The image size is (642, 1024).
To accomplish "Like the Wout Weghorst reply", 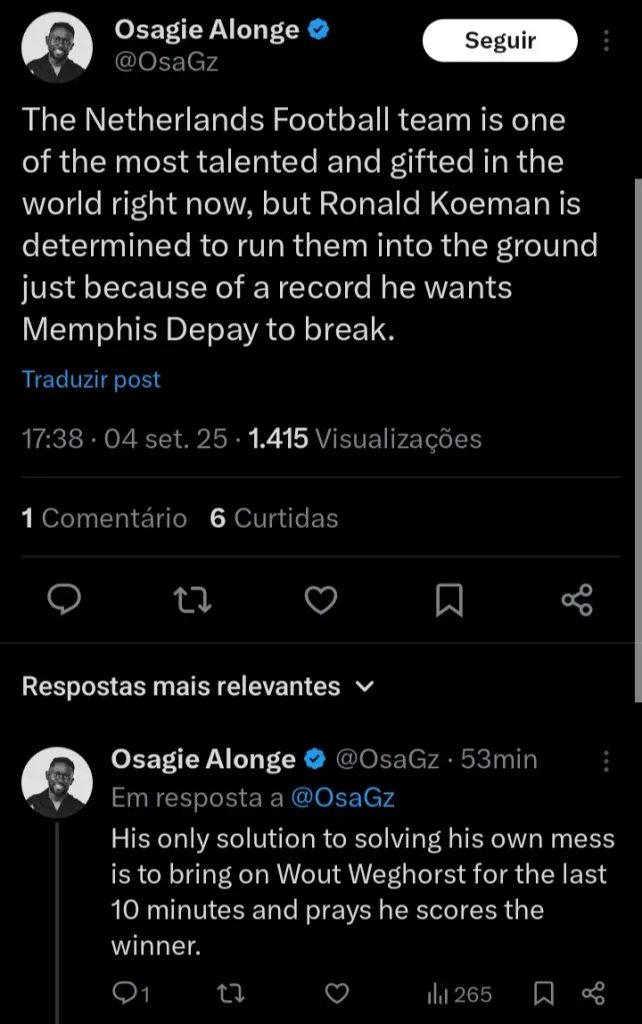I will [x=335, y=994].
